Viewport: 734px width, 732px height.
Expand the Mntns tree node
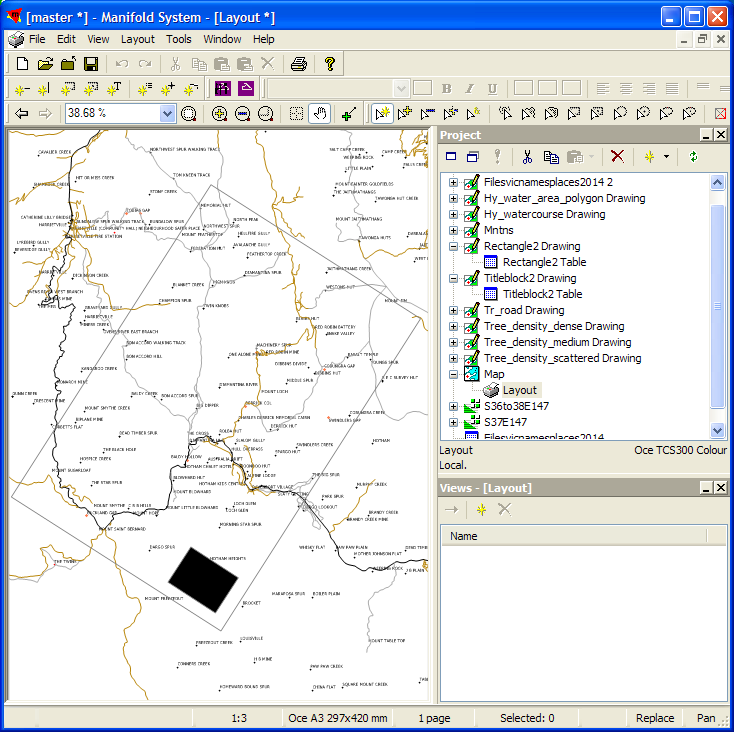(453, 230)
